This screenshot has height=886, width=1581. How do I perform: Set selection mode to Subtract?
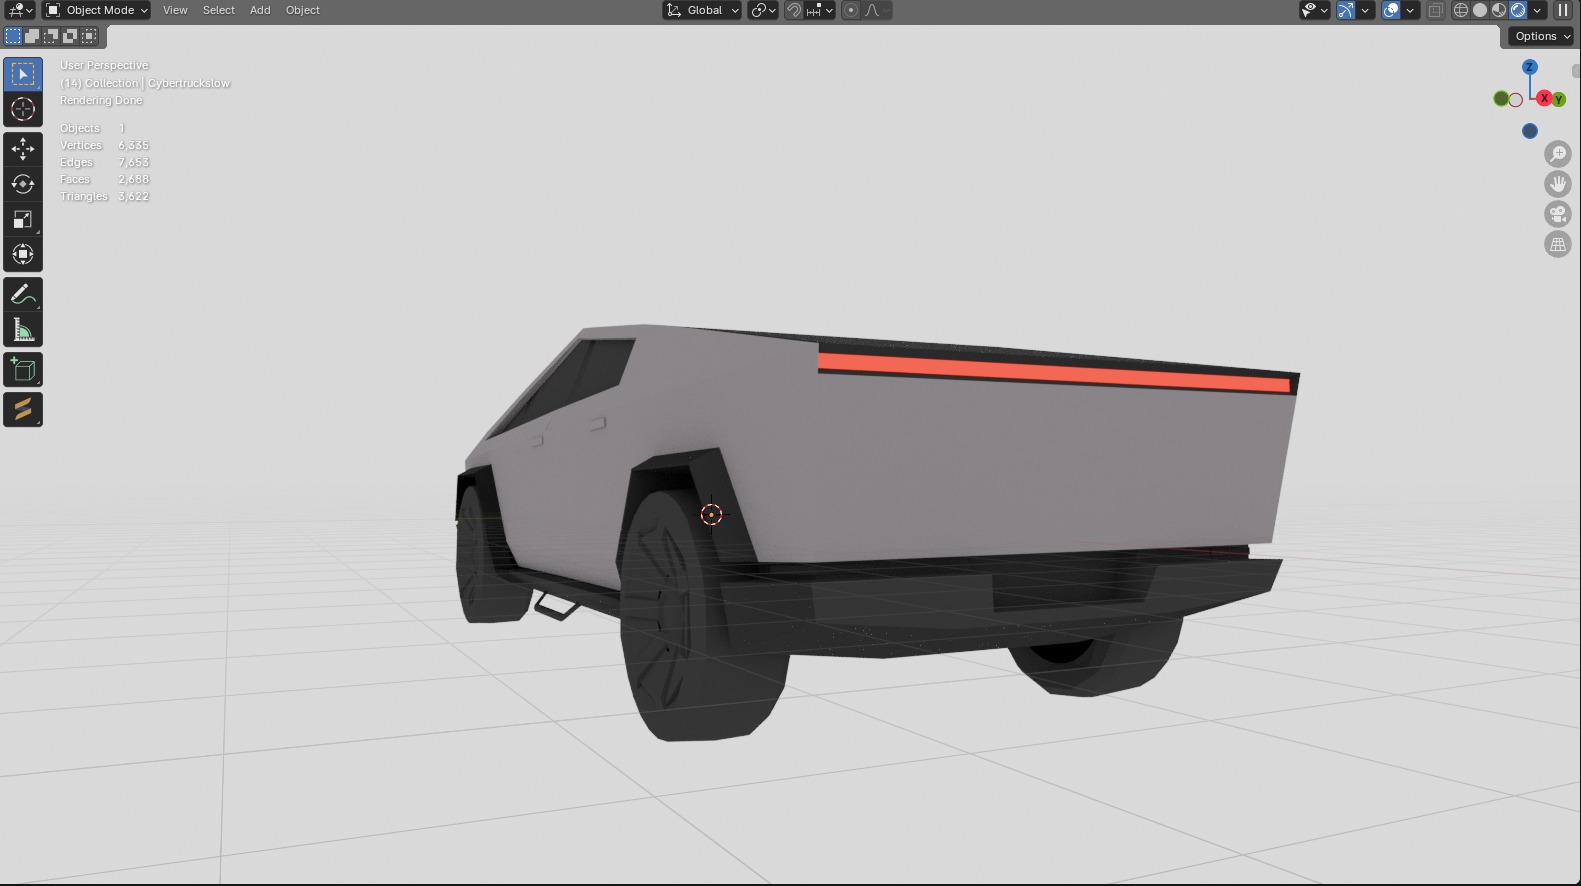[x=51, y=36]
